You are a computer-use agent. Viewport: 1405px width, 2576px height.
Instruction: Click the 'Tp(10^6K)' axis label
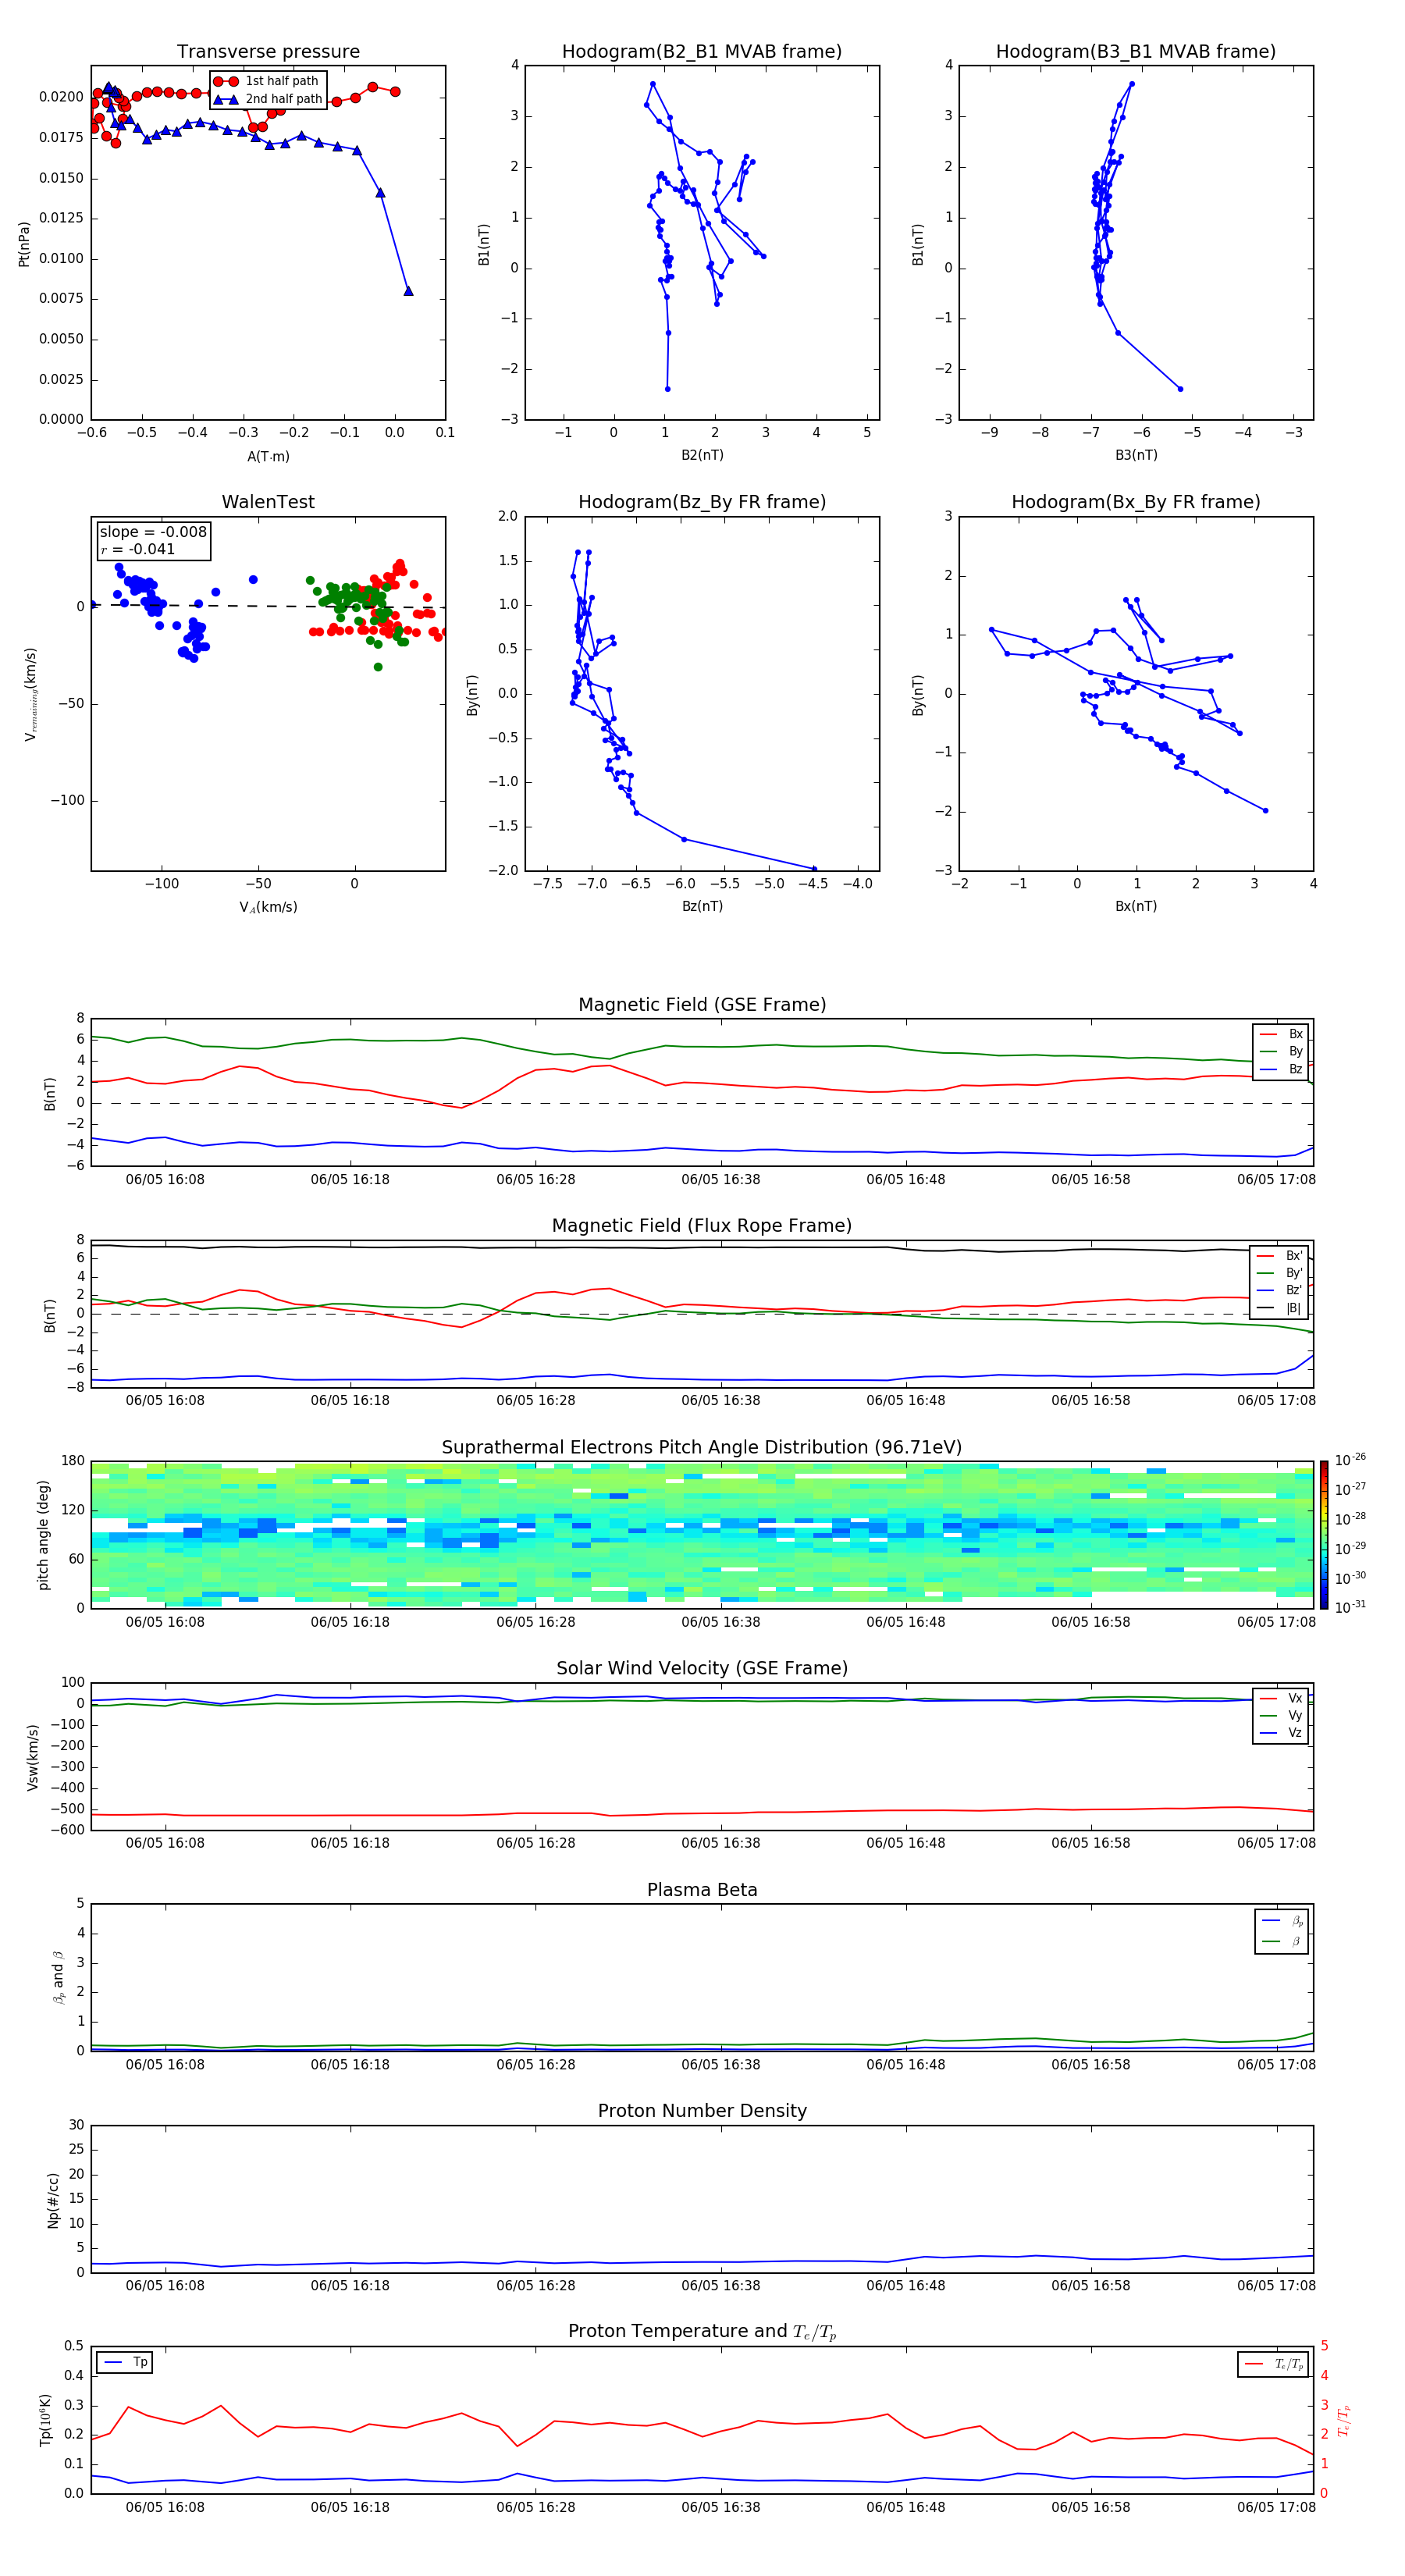coord(45,2420)
